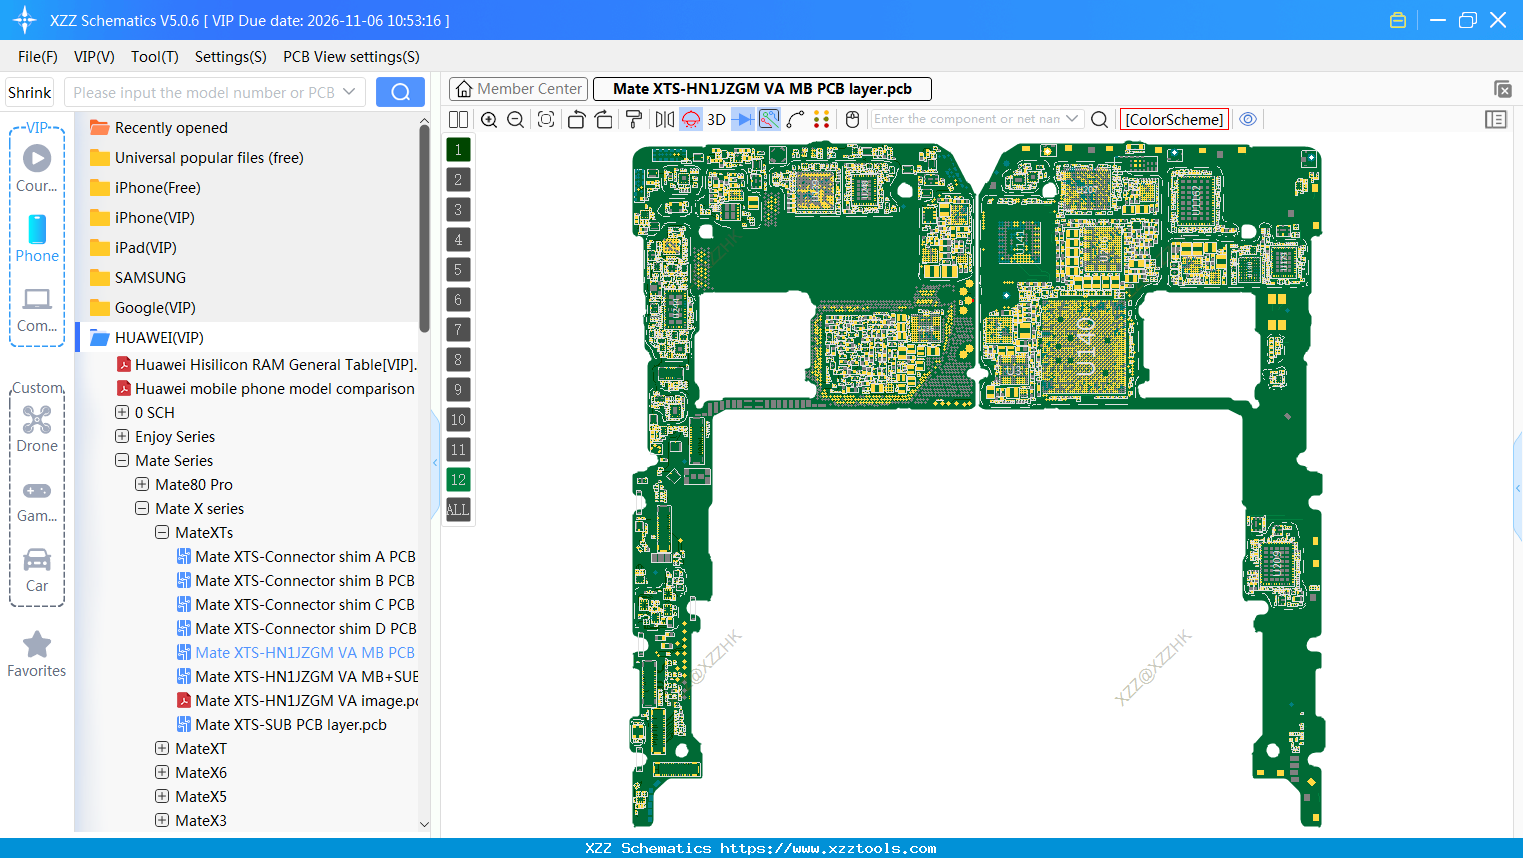Click the rotate-left board icon
Image resolution: width=1523 pixels, height=858 pixels.
pyautogui.click(x=577, y=119)
